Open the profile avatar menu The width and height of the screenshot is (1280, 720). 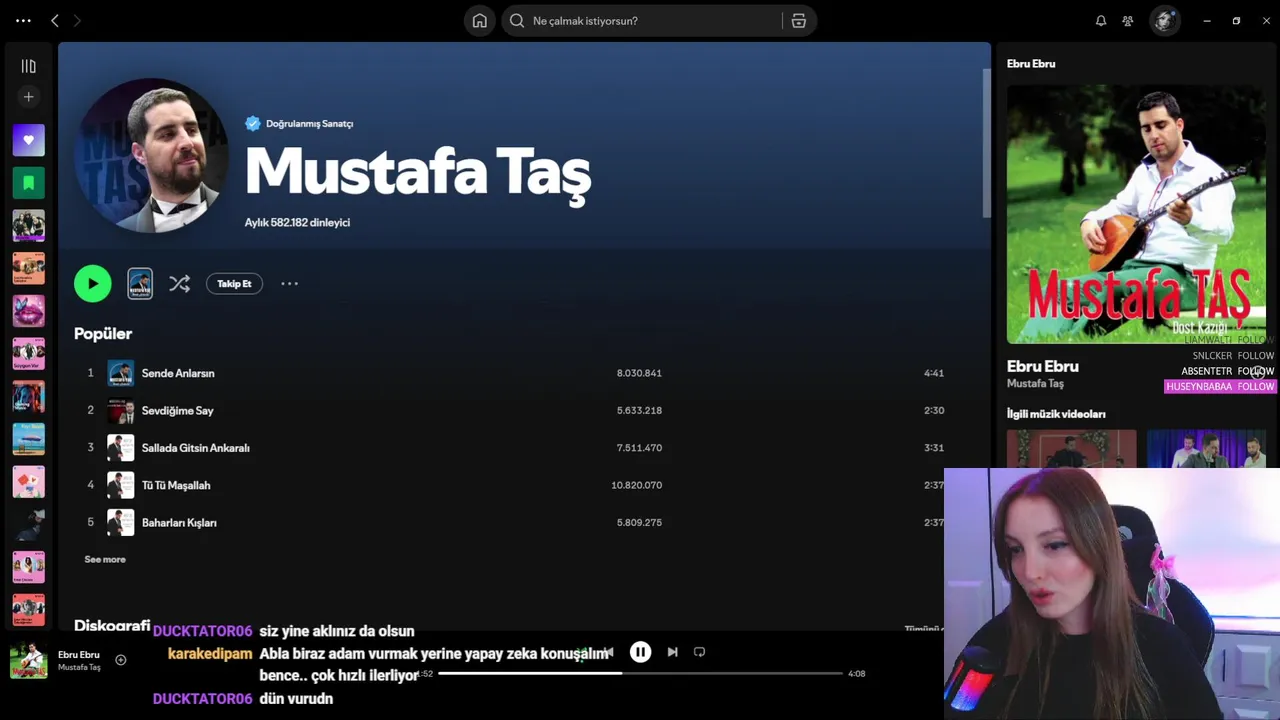point(1164,20)
